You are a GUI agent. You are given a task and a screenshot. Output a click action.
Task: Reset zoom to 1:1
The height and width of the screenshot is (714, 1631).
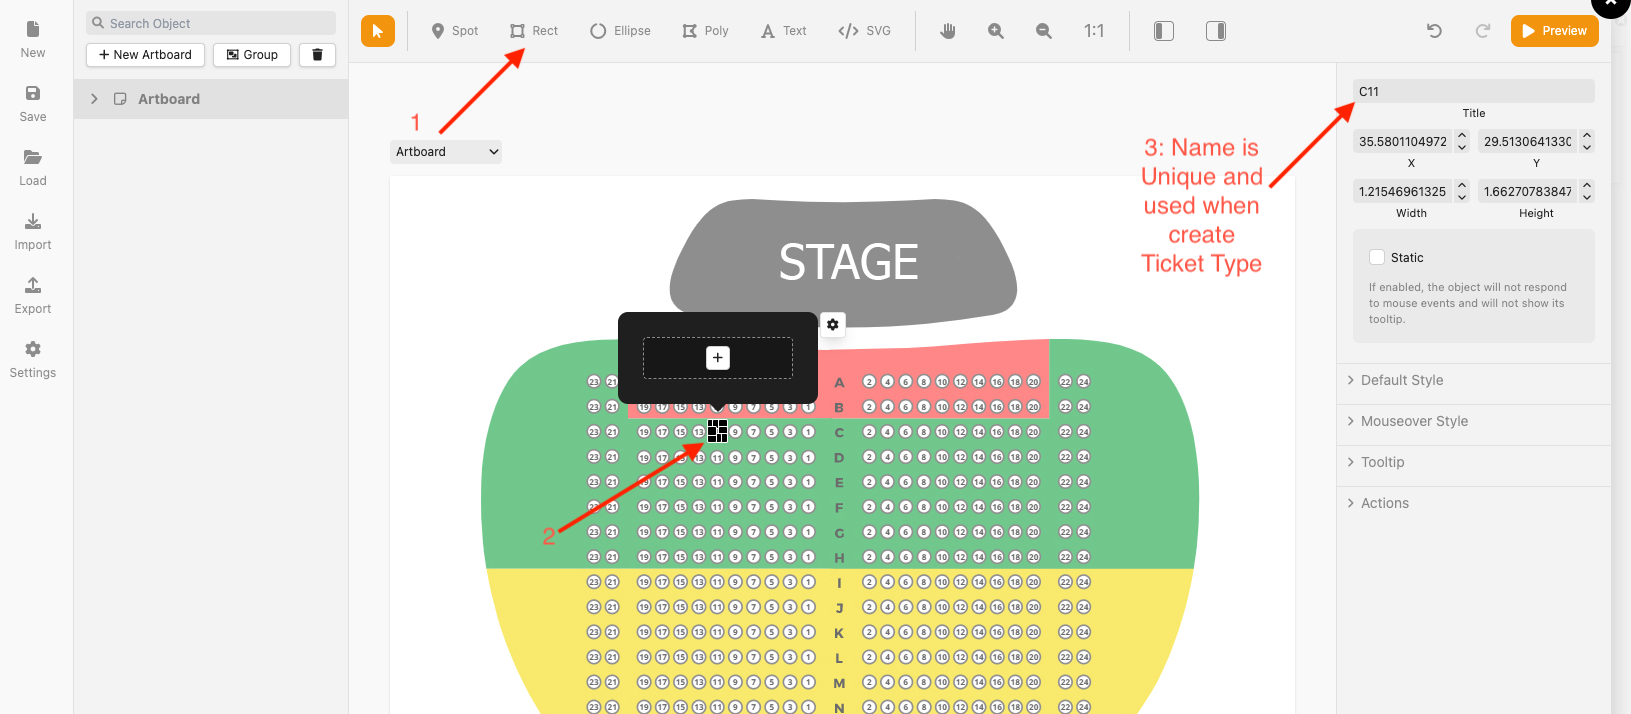[1094, 31]
